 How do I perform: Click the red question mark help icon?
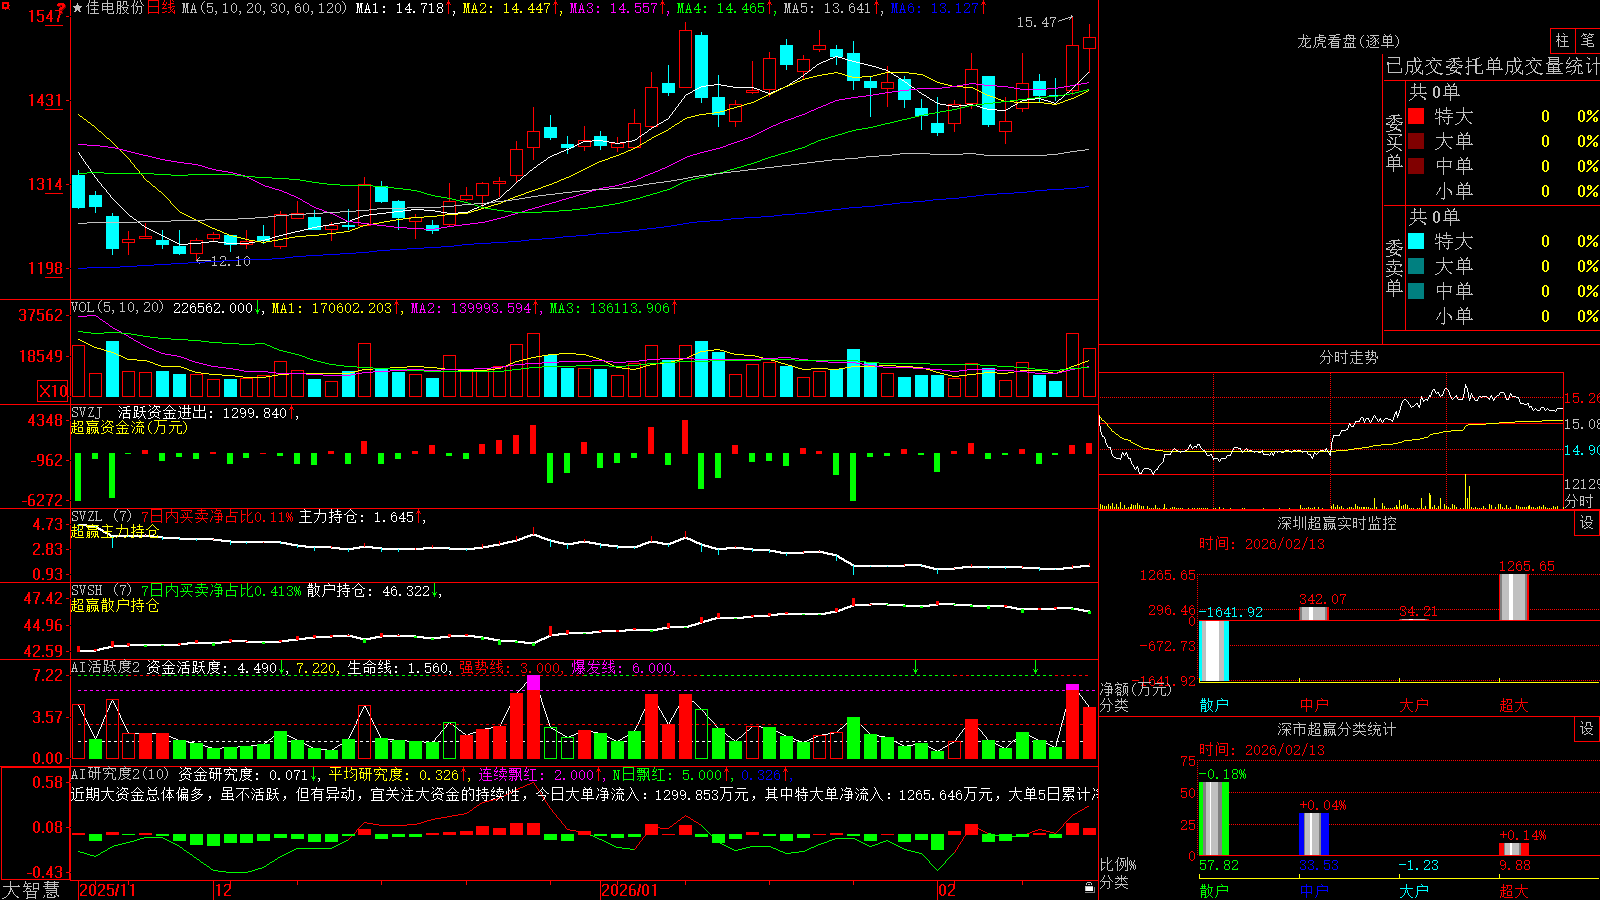[61, 9]
